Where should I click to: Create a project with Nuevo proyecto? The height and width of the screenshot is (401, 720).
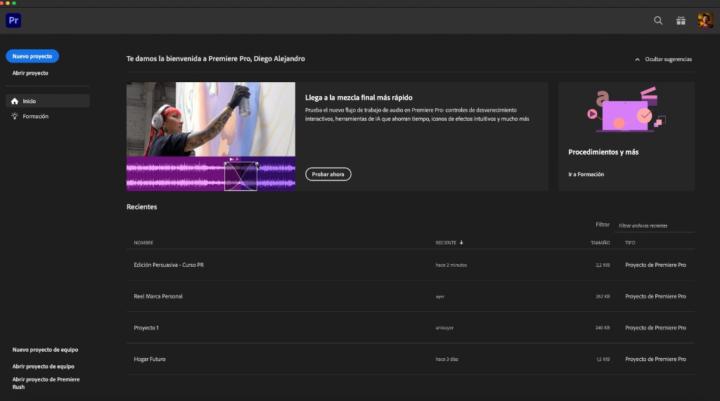[x=32, y=56]
